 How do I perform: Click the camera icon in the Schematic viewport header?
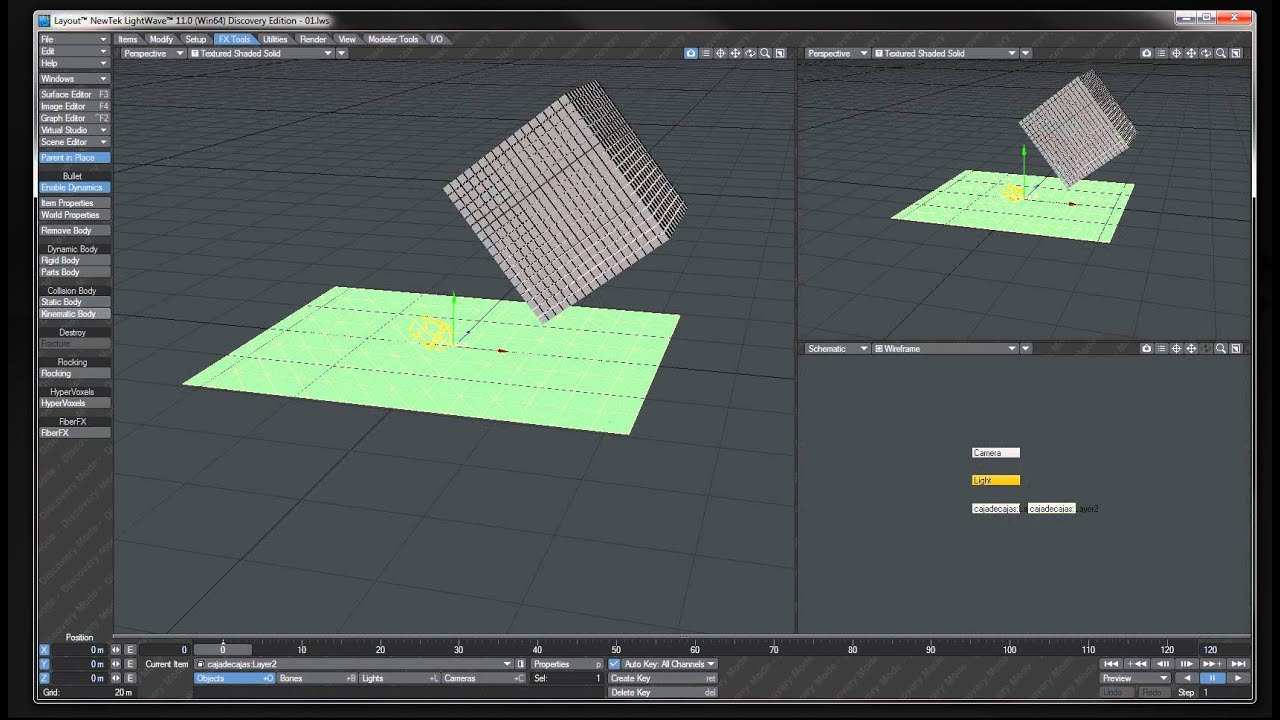(1147, 349)
